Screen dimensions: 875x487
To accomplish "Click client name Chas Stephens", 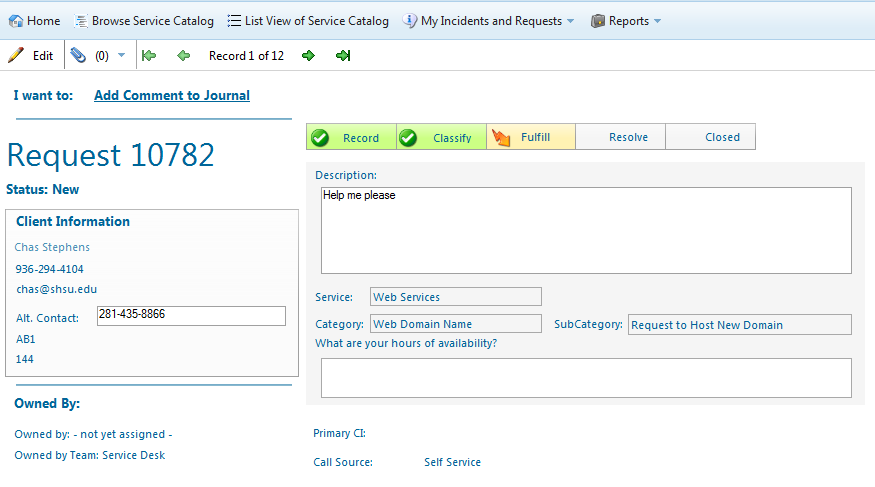I will click(52, 247).
